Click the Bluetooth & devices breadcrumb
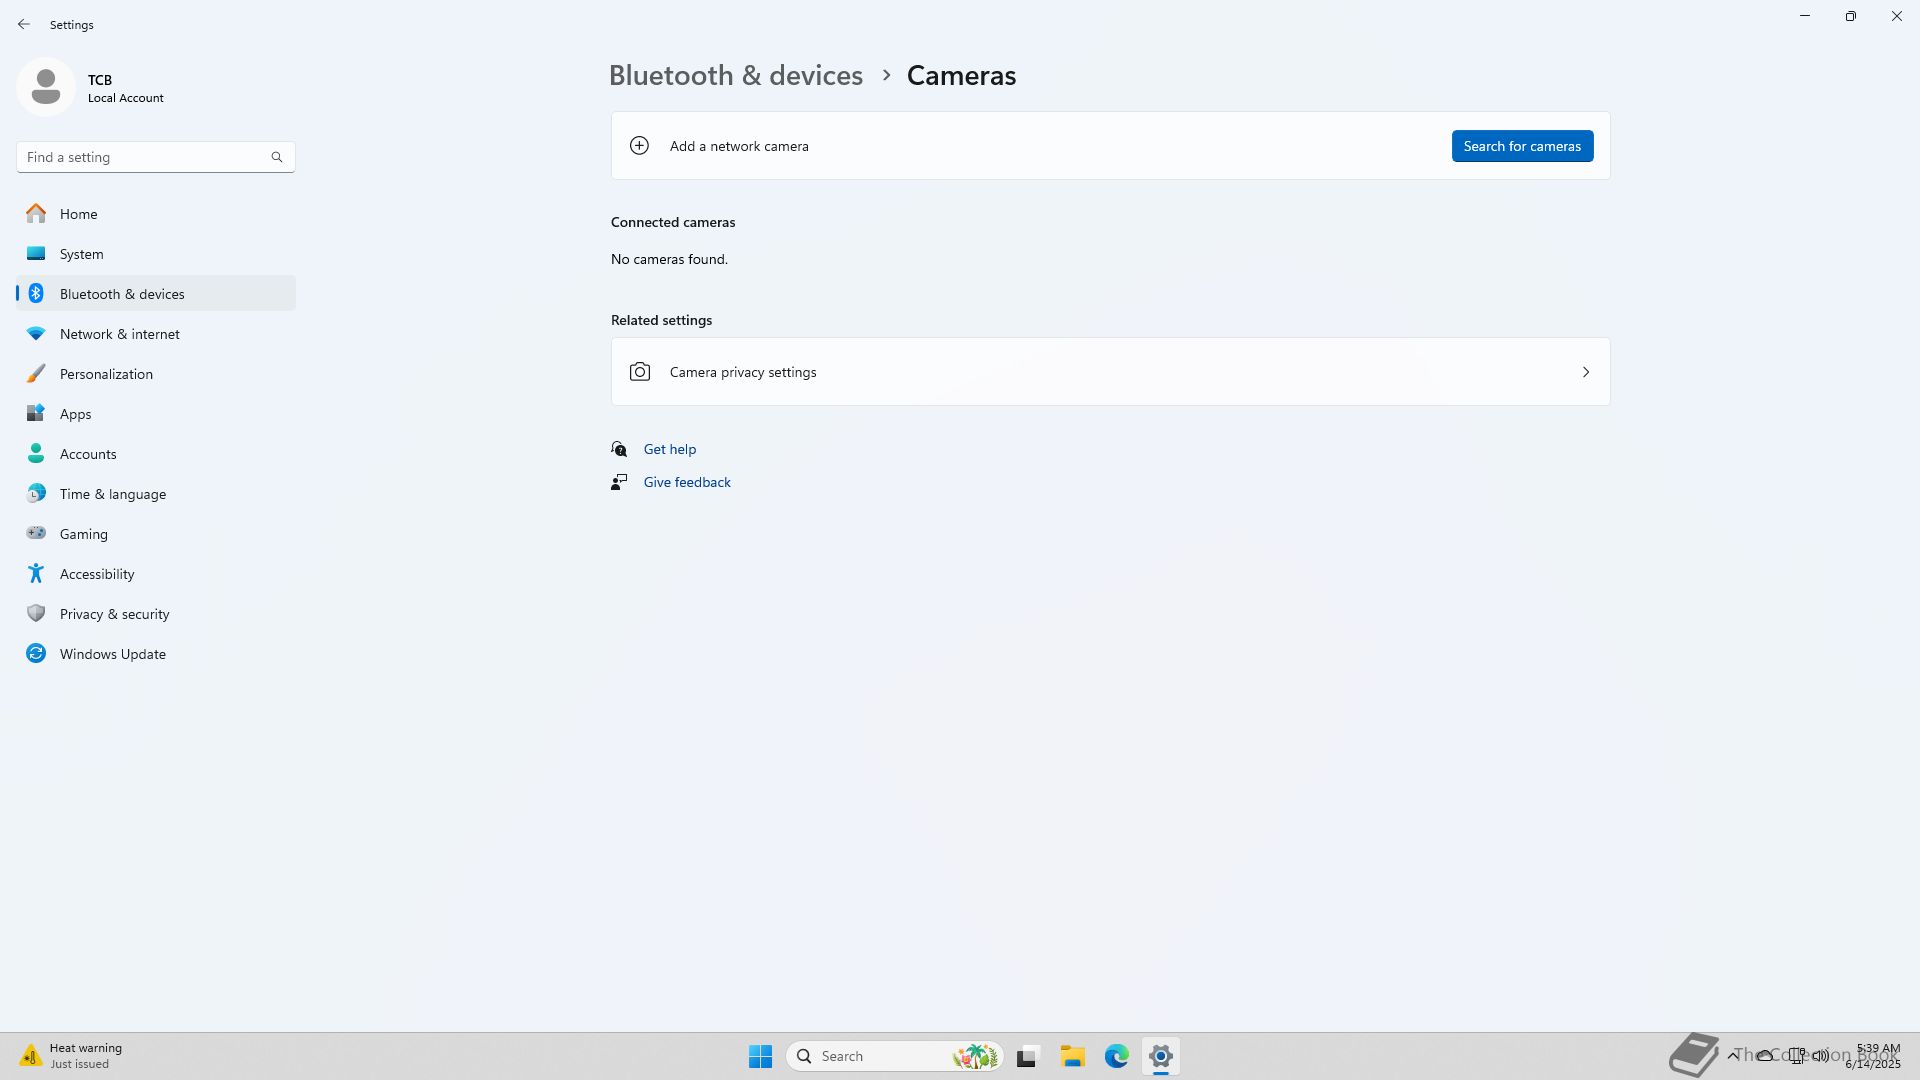 click(x=735, y=75)
